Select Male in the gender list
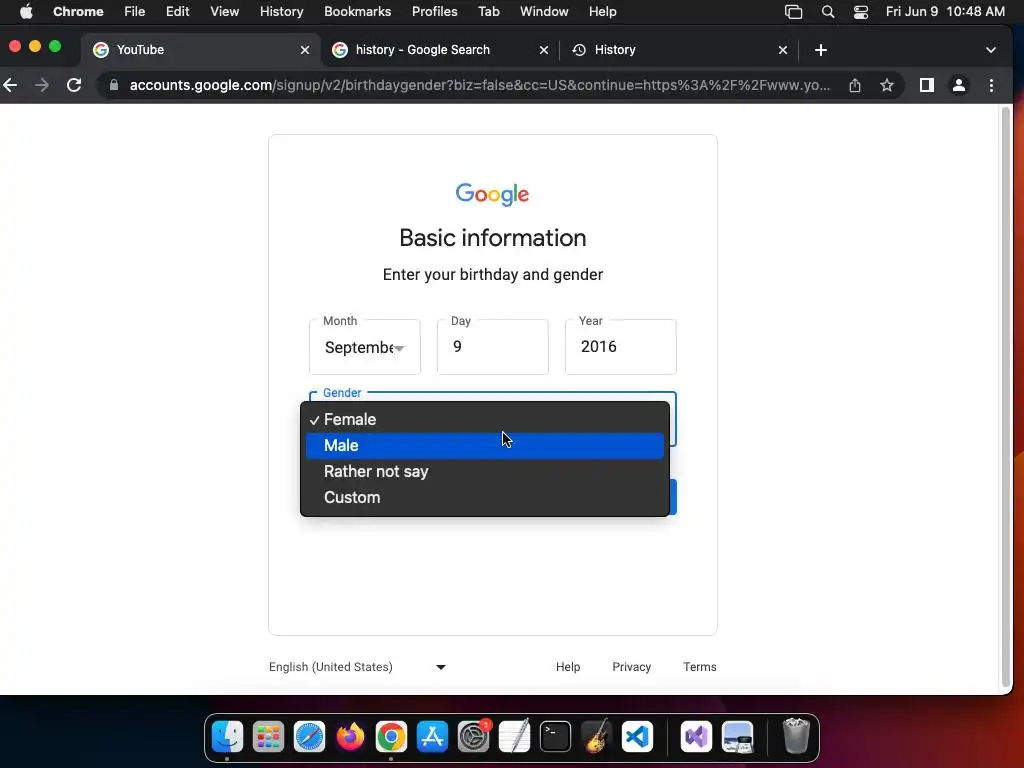 (x=485, y=445)
